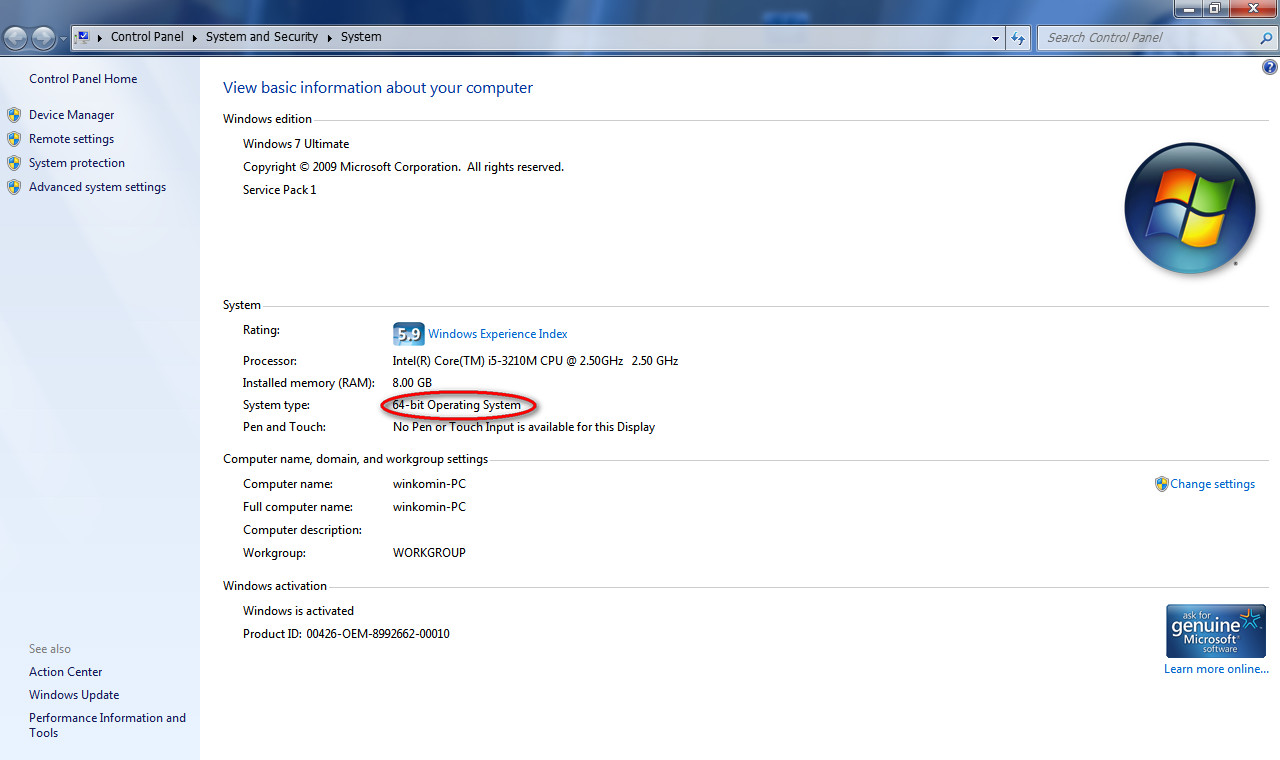Image resolution: width=1280 pixels, height=760 pixels.
Task: Click the Full computer name value winkomin-PC
Action: pyautogui.click(x=429, y=507)
